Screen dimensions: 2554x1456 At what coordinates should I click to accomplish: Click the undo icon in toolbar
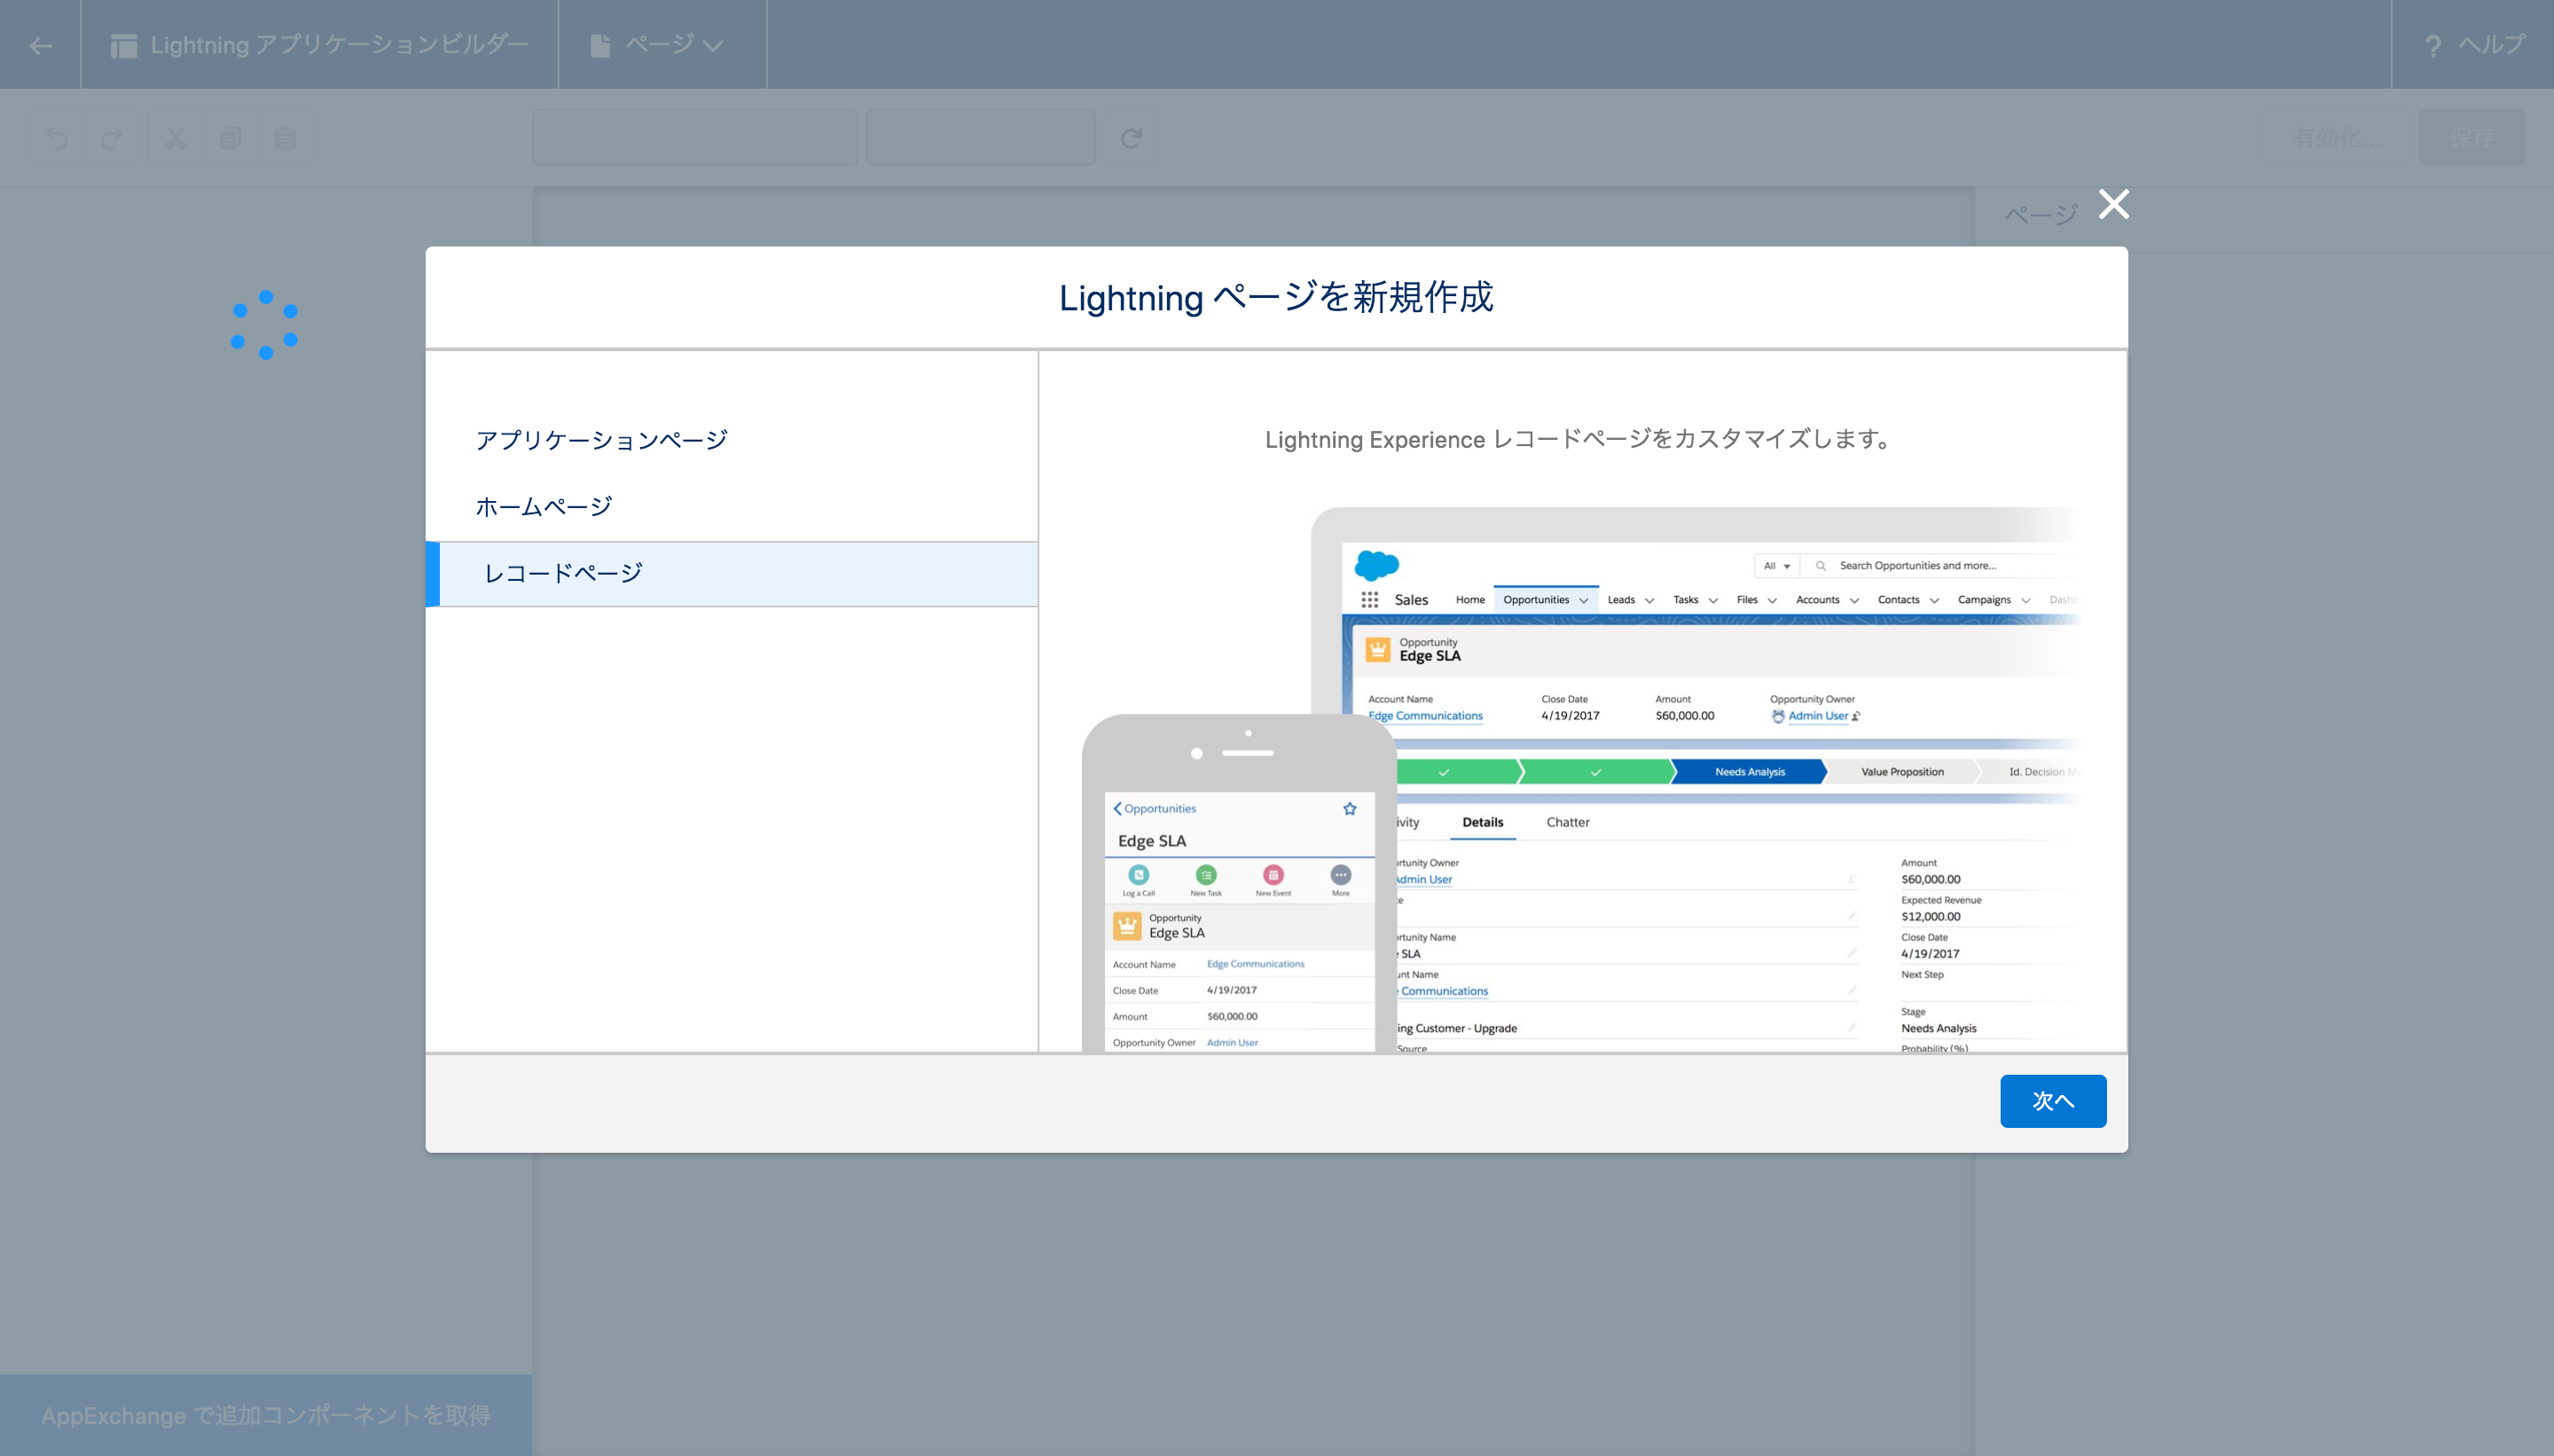coord(57,138)
